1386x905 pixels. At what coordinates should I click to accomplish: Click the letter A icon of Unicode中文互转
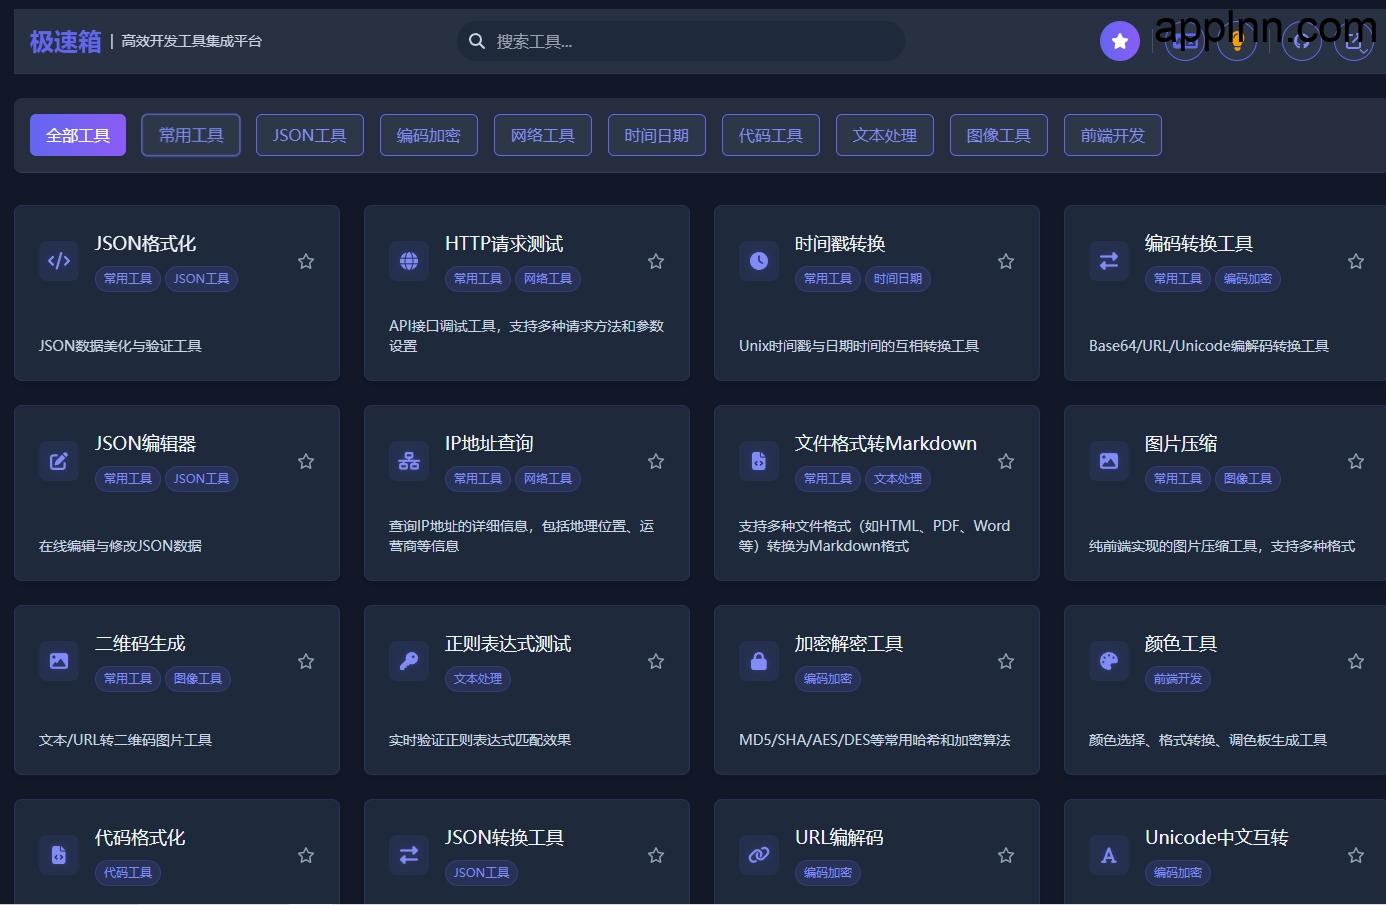(x=1109, y=855)
